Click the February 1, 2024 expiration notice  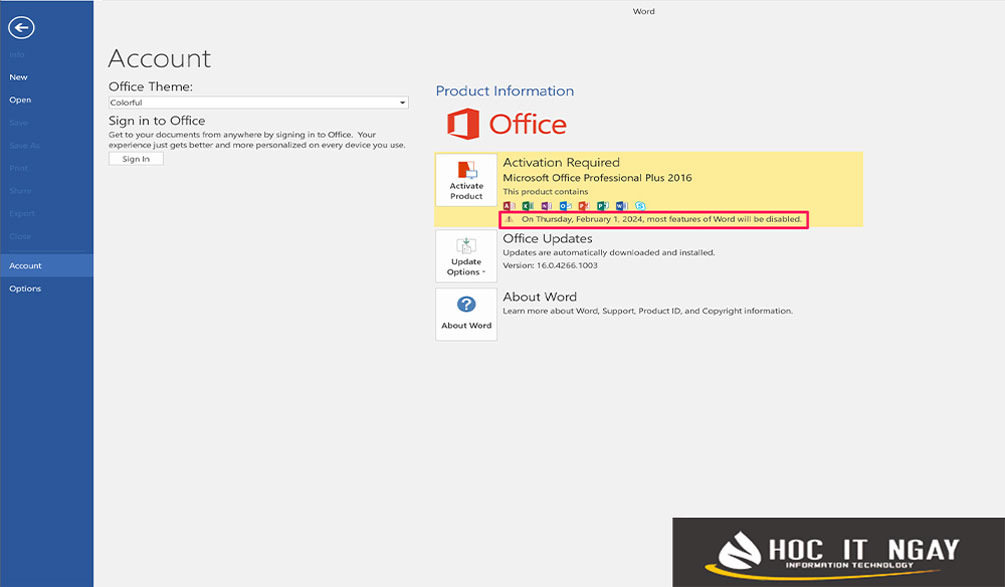click(x=661, y=219)
